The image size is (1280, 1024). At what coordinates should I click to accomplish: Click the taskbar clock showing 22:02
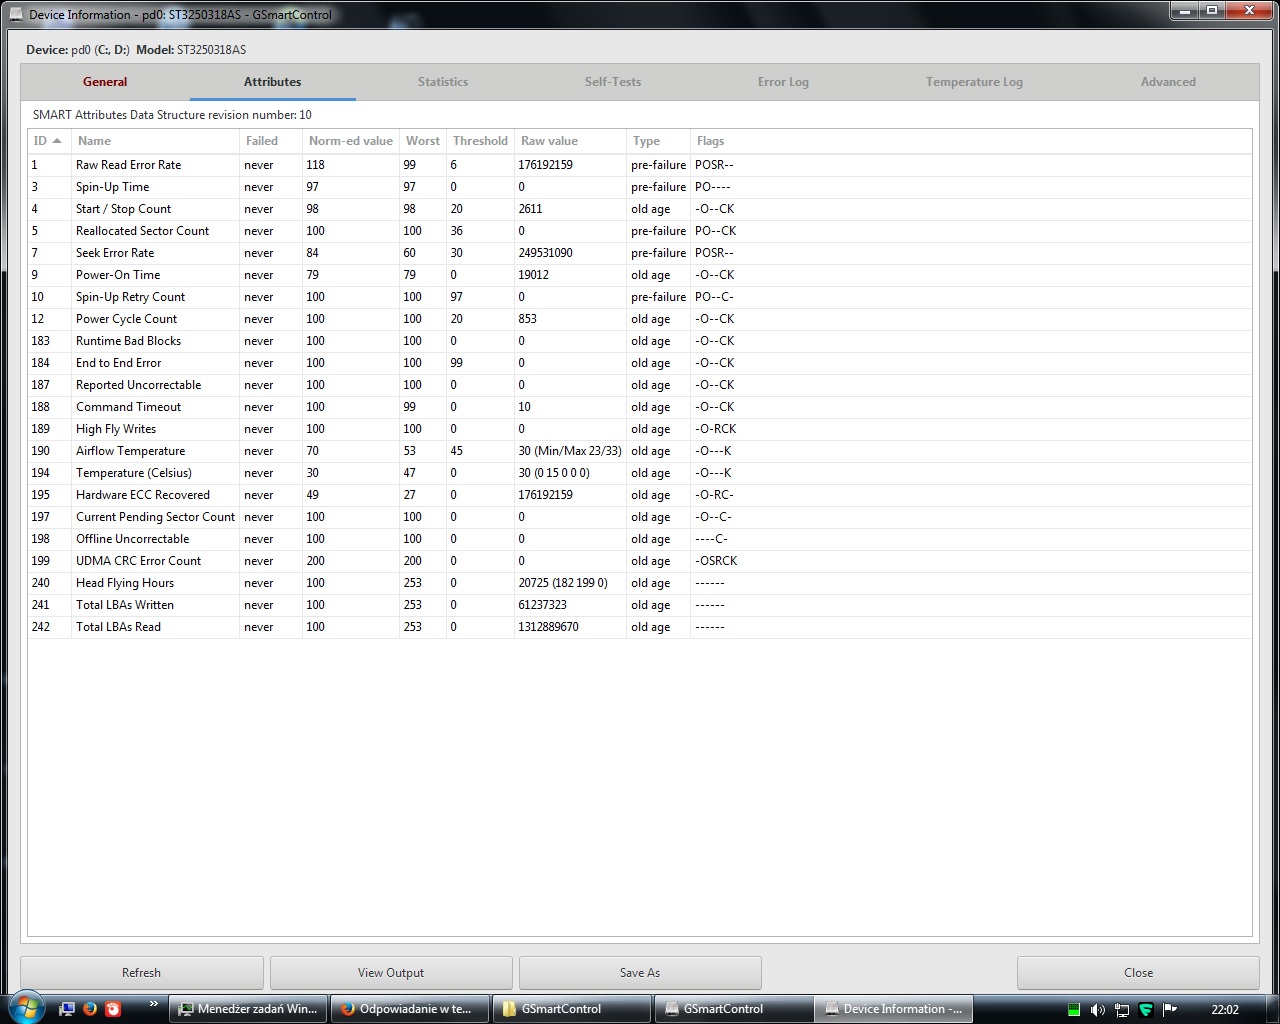click(1225, 1009)
